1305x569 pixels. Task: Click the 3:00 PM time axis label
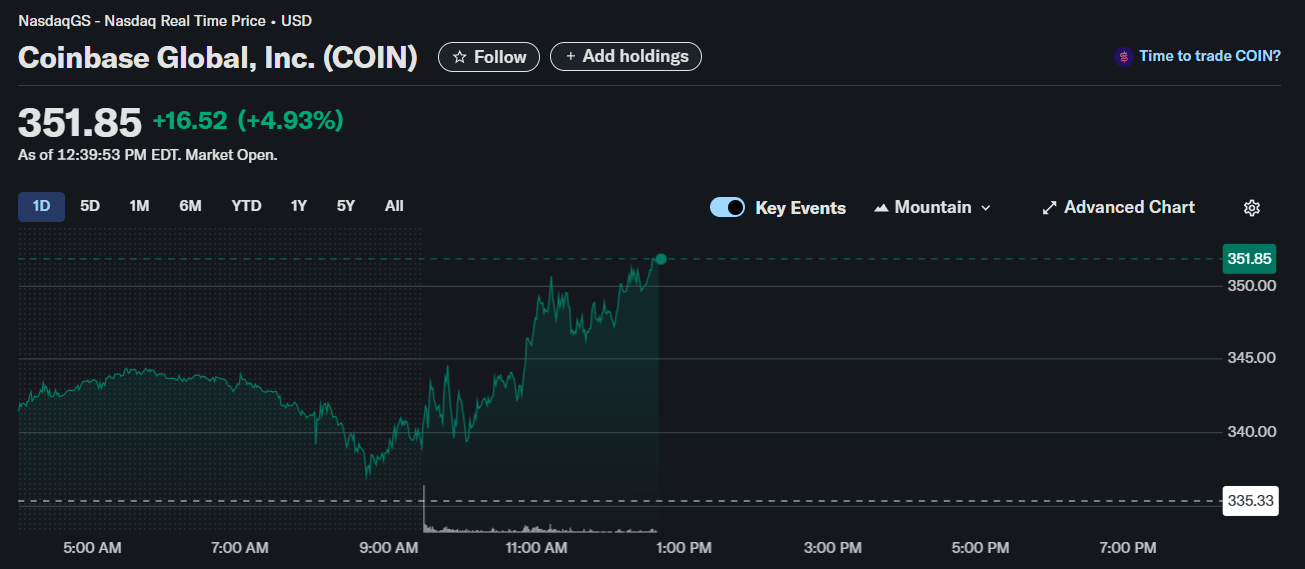pos(833,548)
